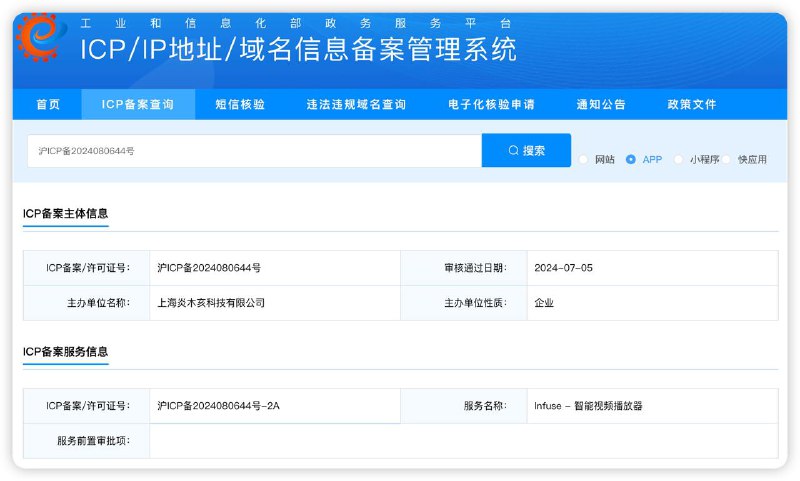Click the MIIT gear logo icon
This screenshot has height=481, width=800.
coord(40,37)
